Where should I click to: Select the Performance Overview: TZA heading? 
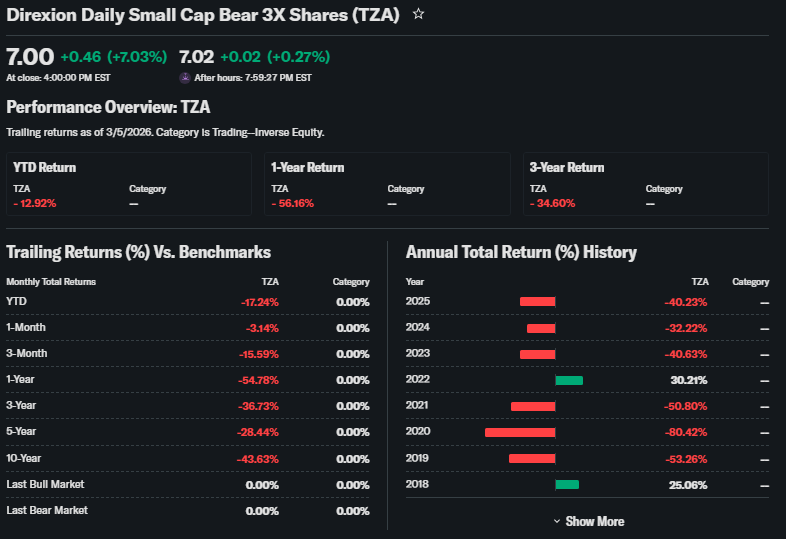108,107
